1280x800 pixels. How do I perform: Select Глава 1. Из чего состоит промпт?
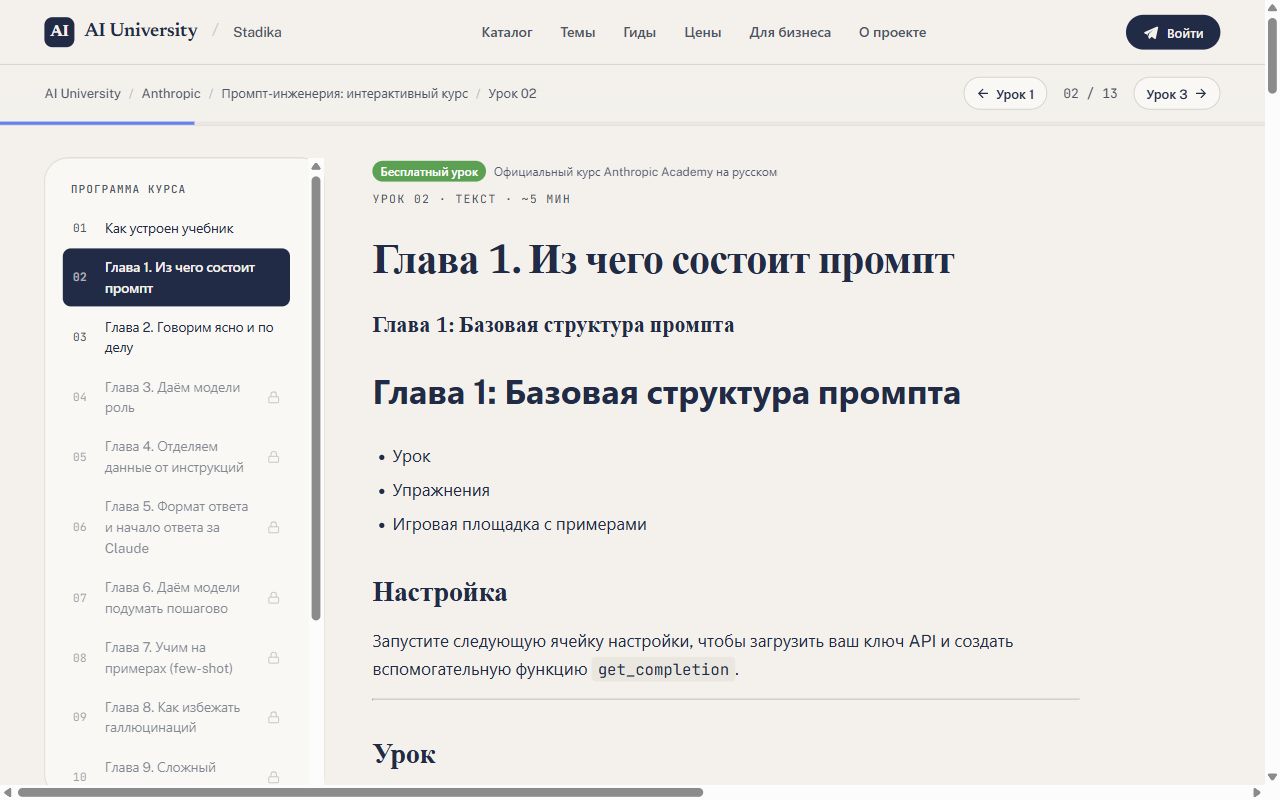pyautogui.click(x=176, y=277)
